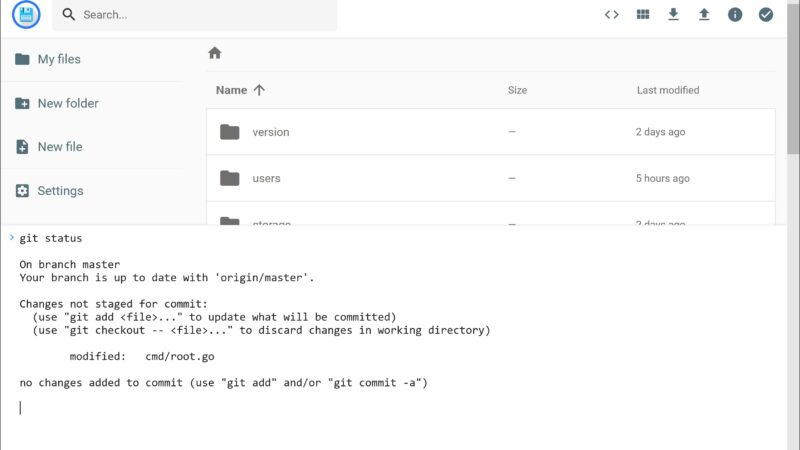Screen dimensions: 800x450
Task: Open Settings in the sidebar
Action: point(49,191)
